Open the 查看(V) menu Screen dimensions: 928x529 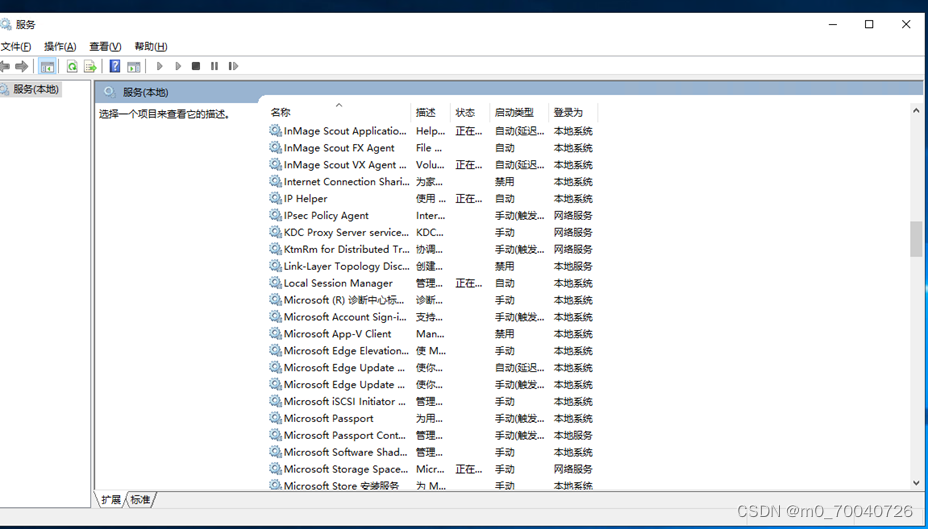[105, 46]
